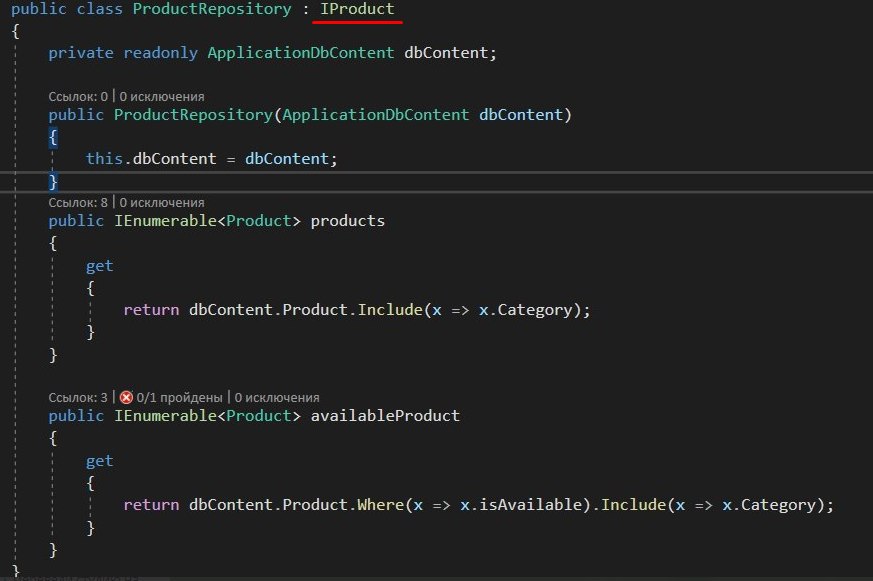This screenshot has width=873, height=581.
Task: Click the highlighted closing brace of the constructor
Action: (x=53, y=181)
